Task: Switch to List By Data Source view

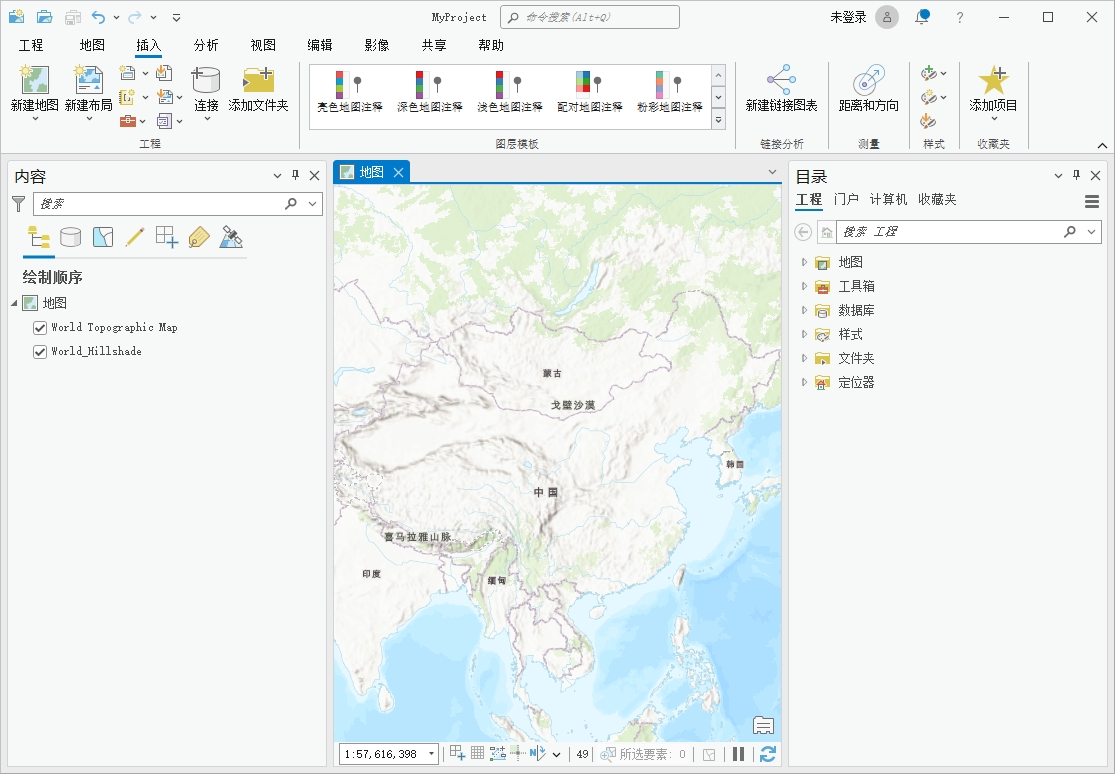Action: [70, 237]
